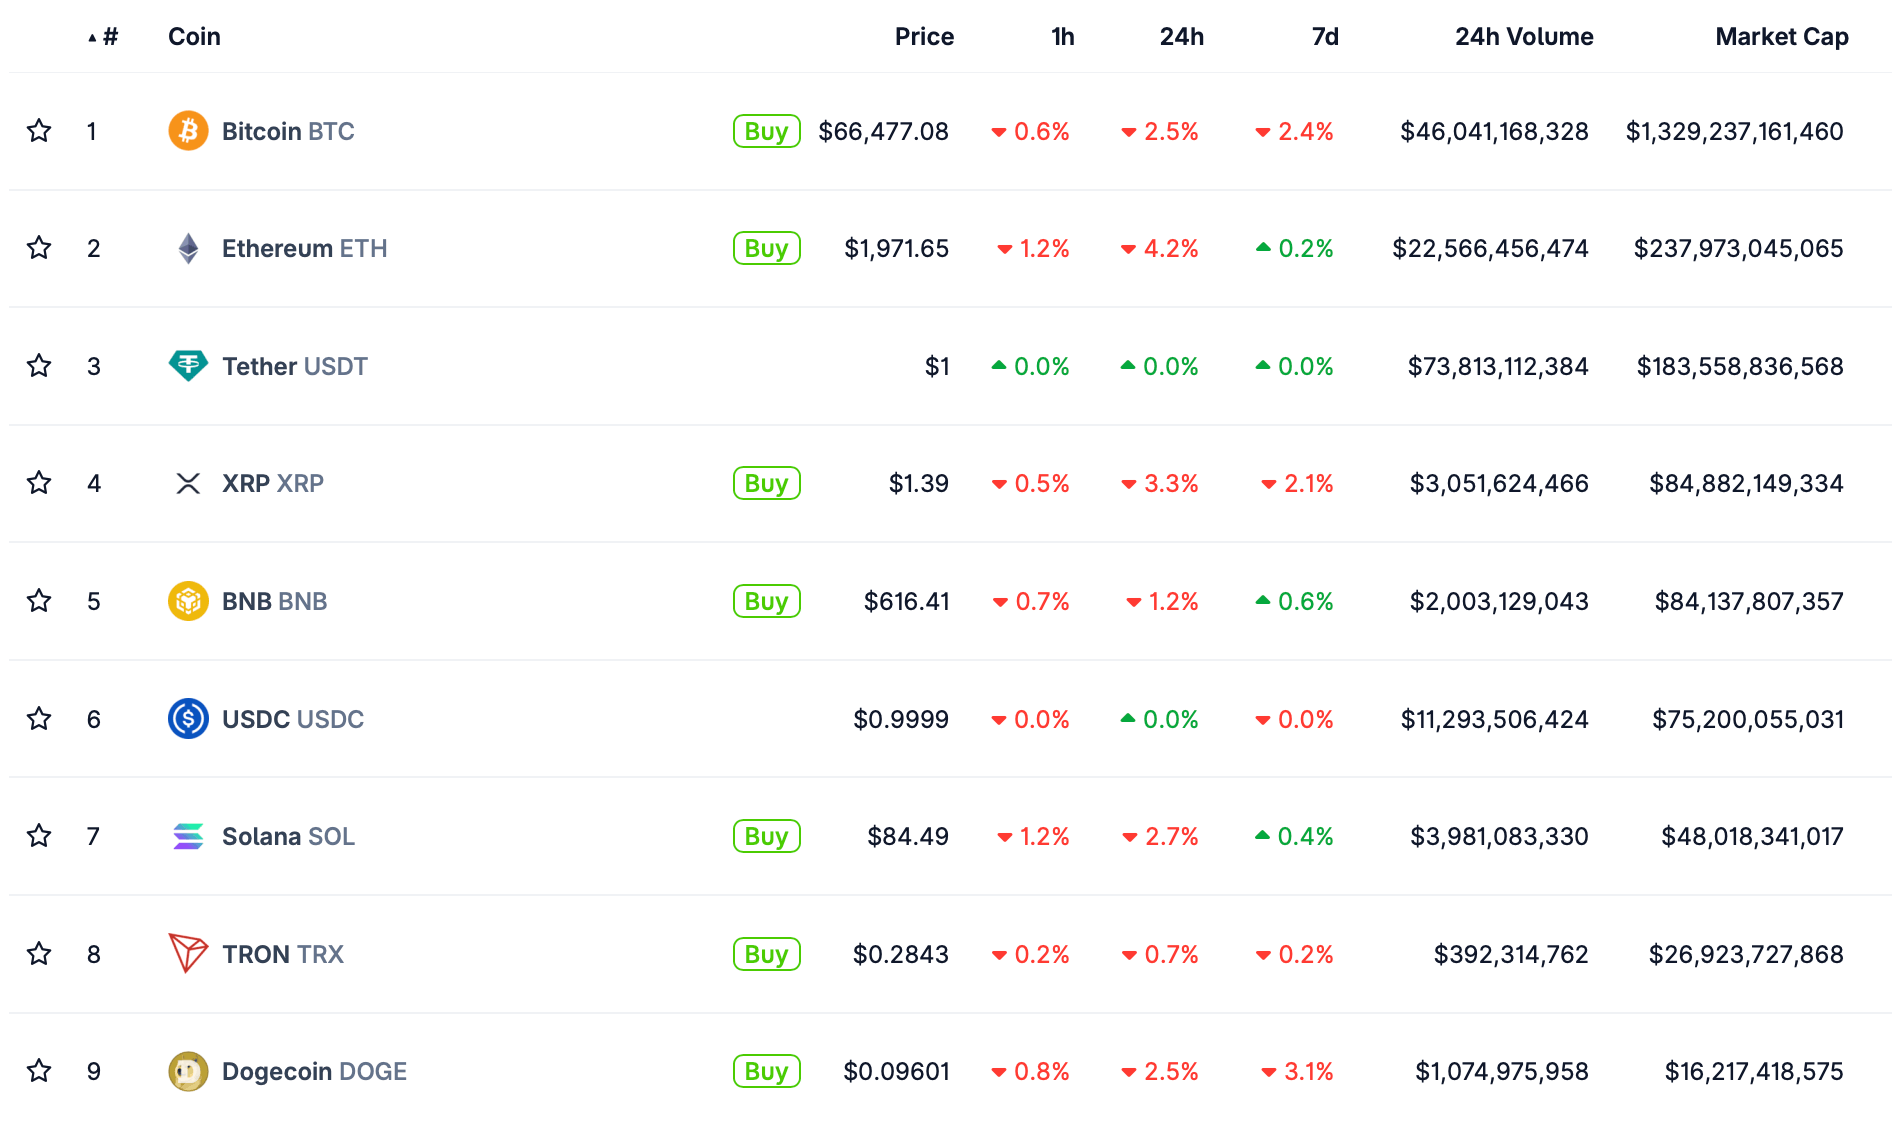This screenshot has height=1122, width=1892.
Task: Sort the table by Market Cap
Action: point(1781,37)
